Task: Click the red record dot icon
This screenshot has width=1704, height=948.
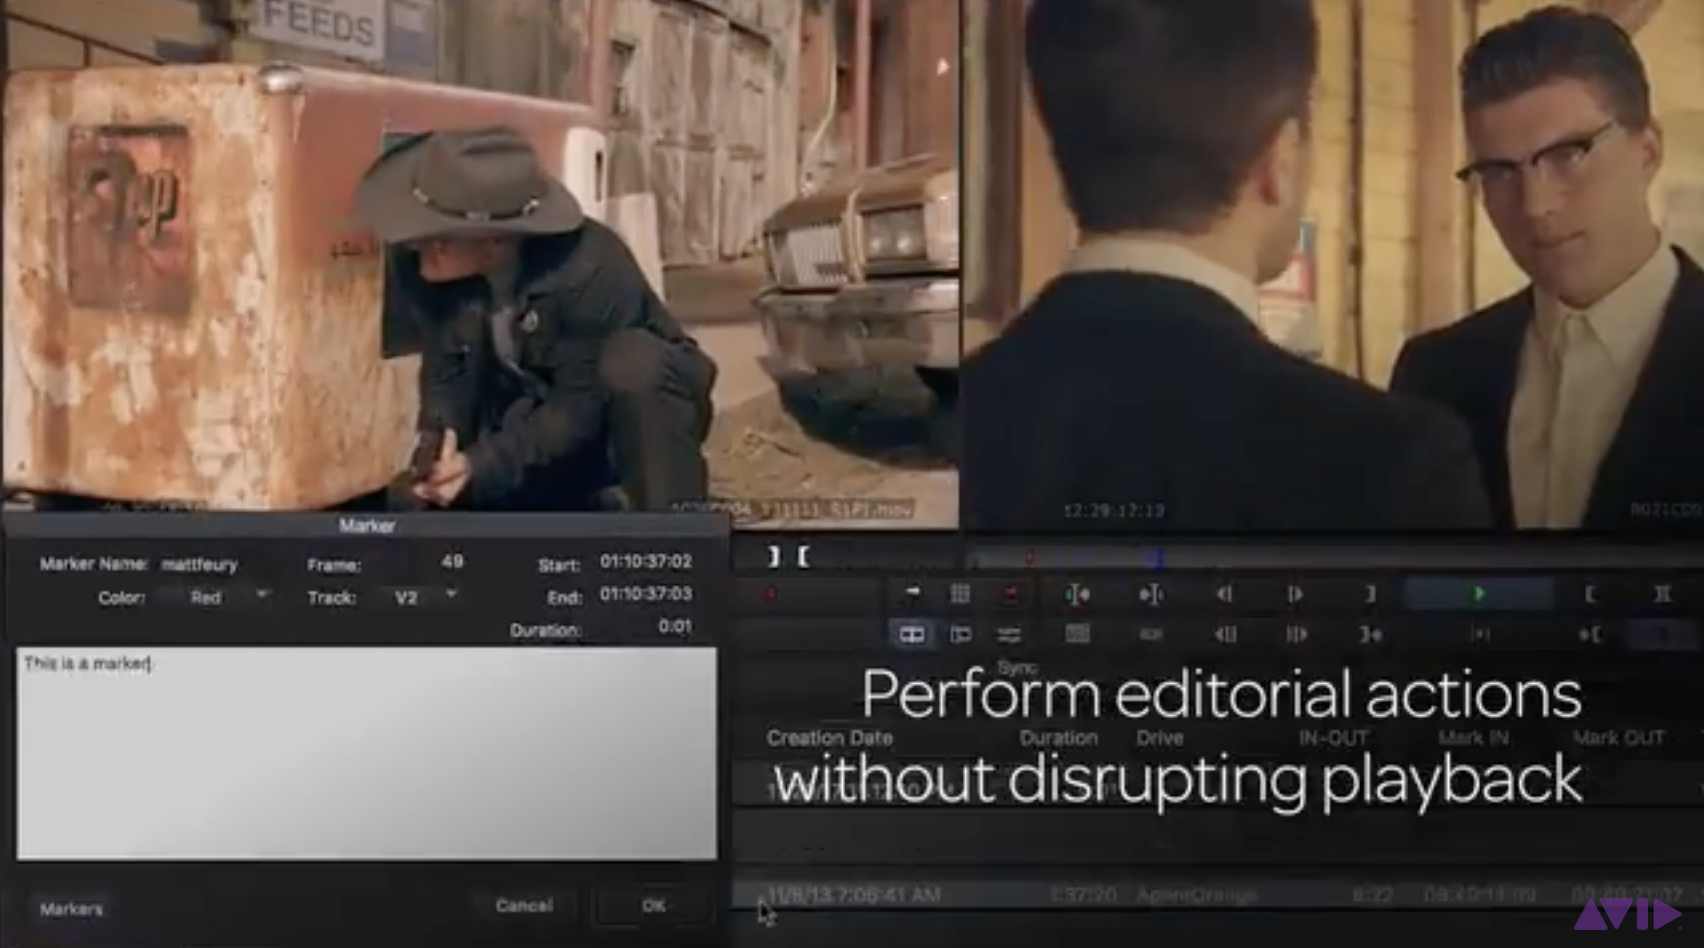Action: click(771, 595)
